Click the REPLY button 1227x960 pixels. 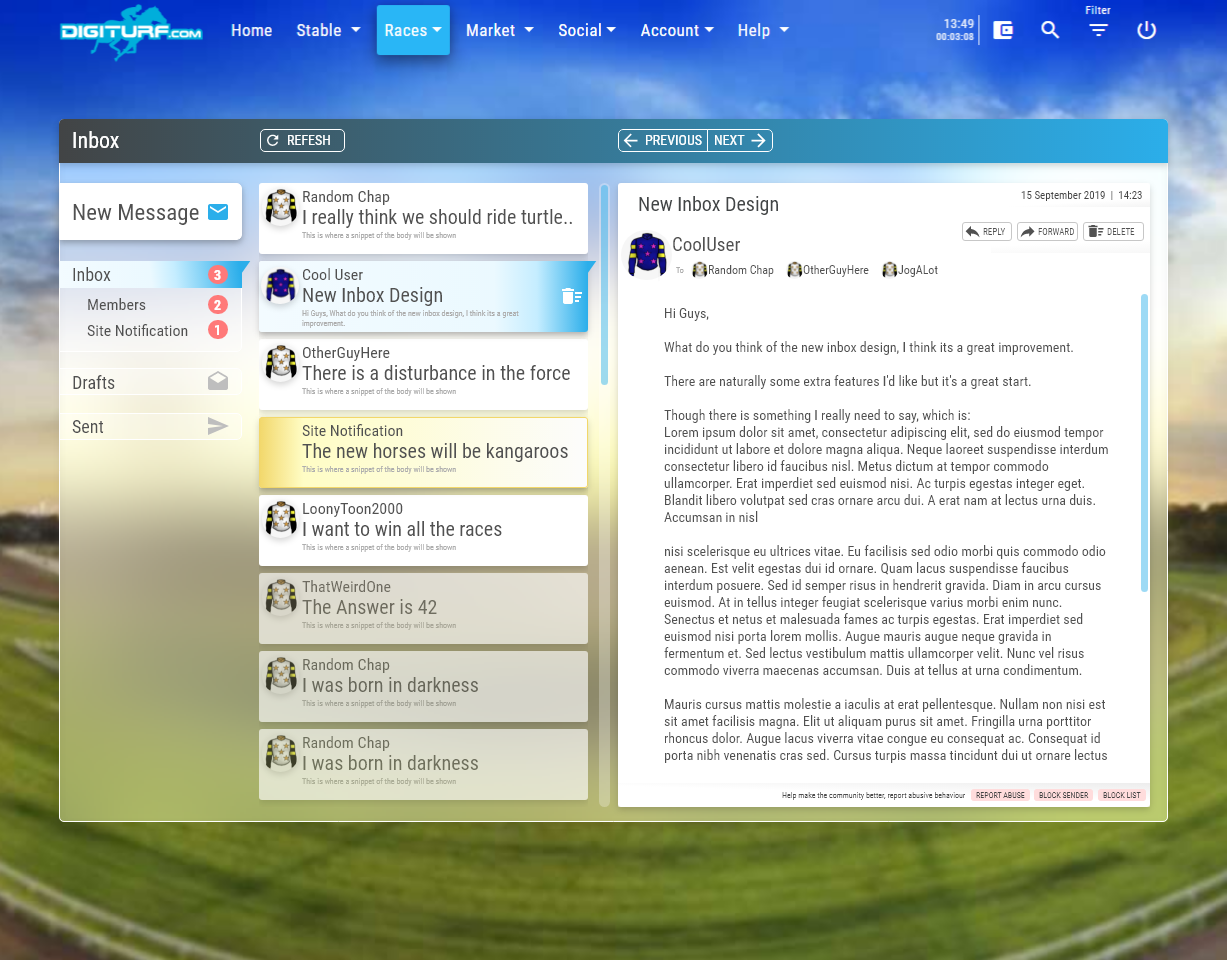(987, 231)
